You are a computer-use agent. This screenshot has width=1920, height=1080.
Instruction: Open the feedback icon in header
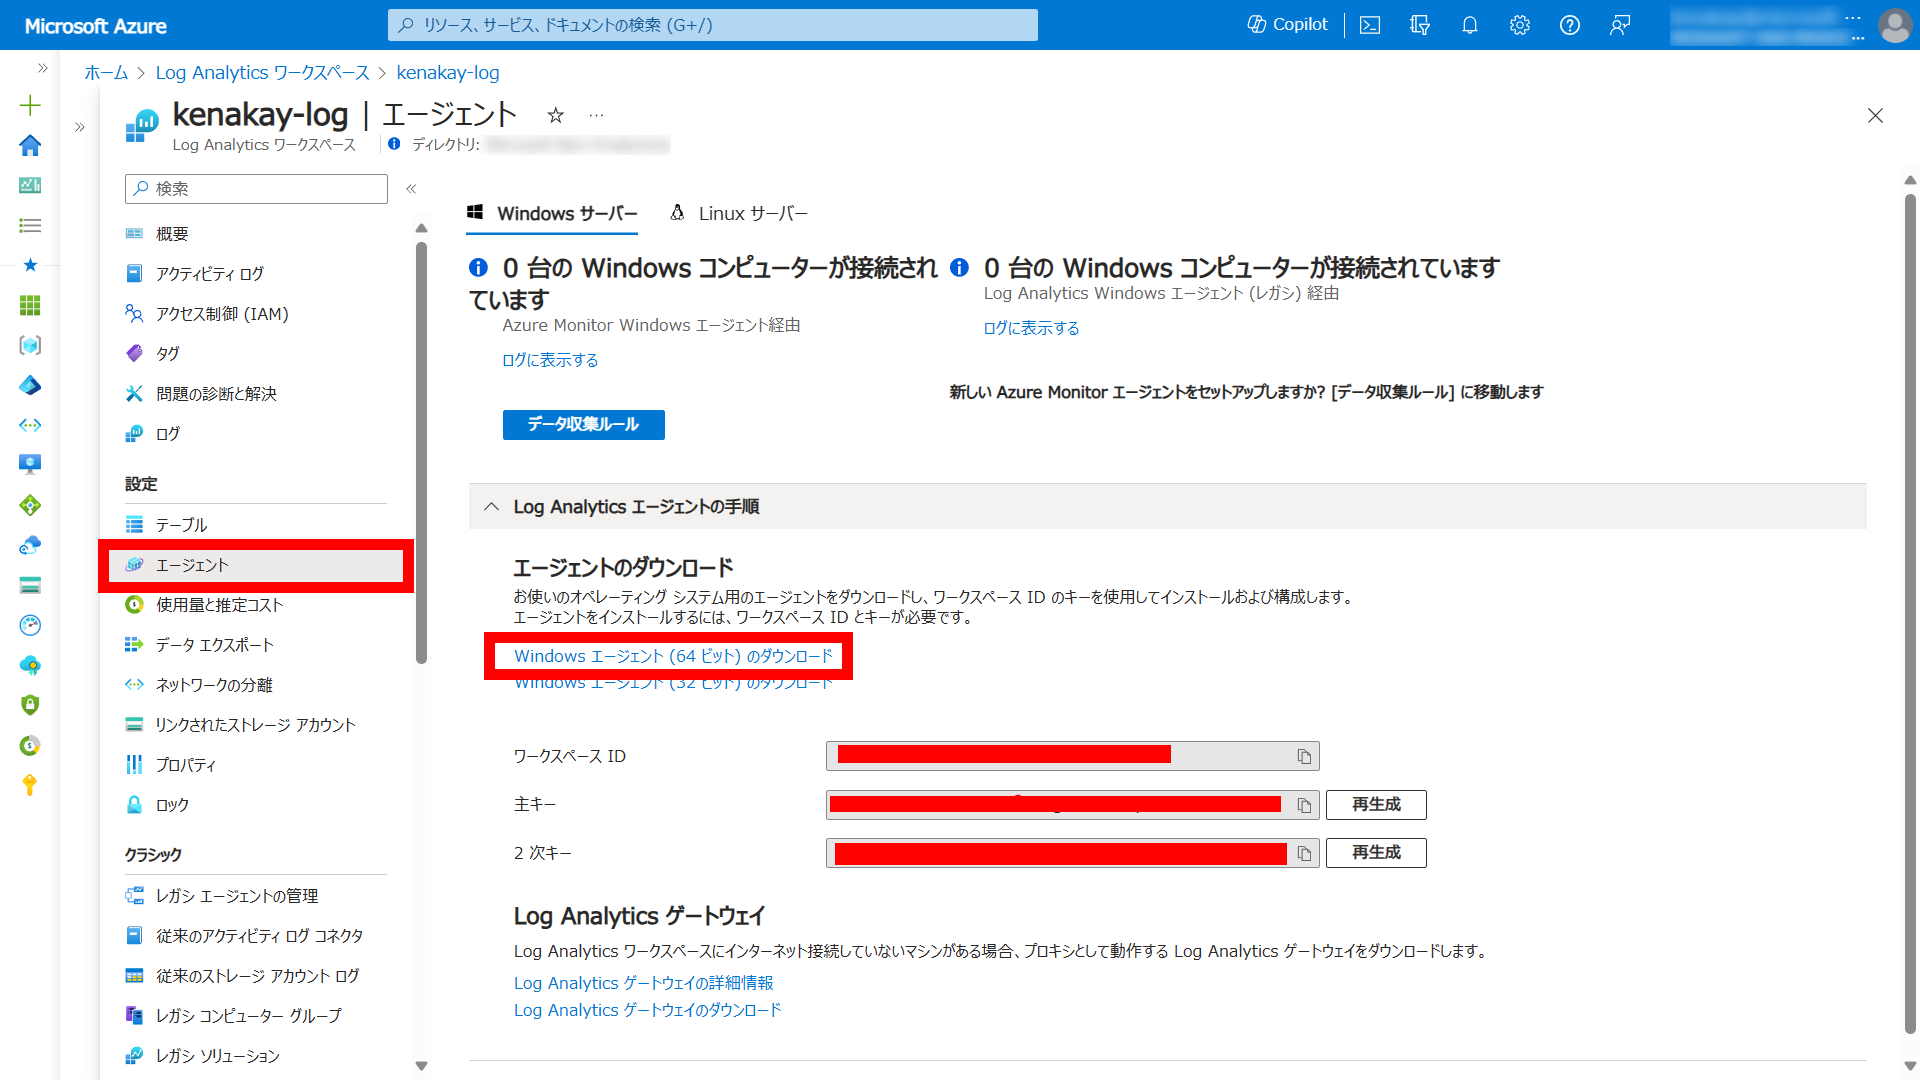[x=1620, y=25]
